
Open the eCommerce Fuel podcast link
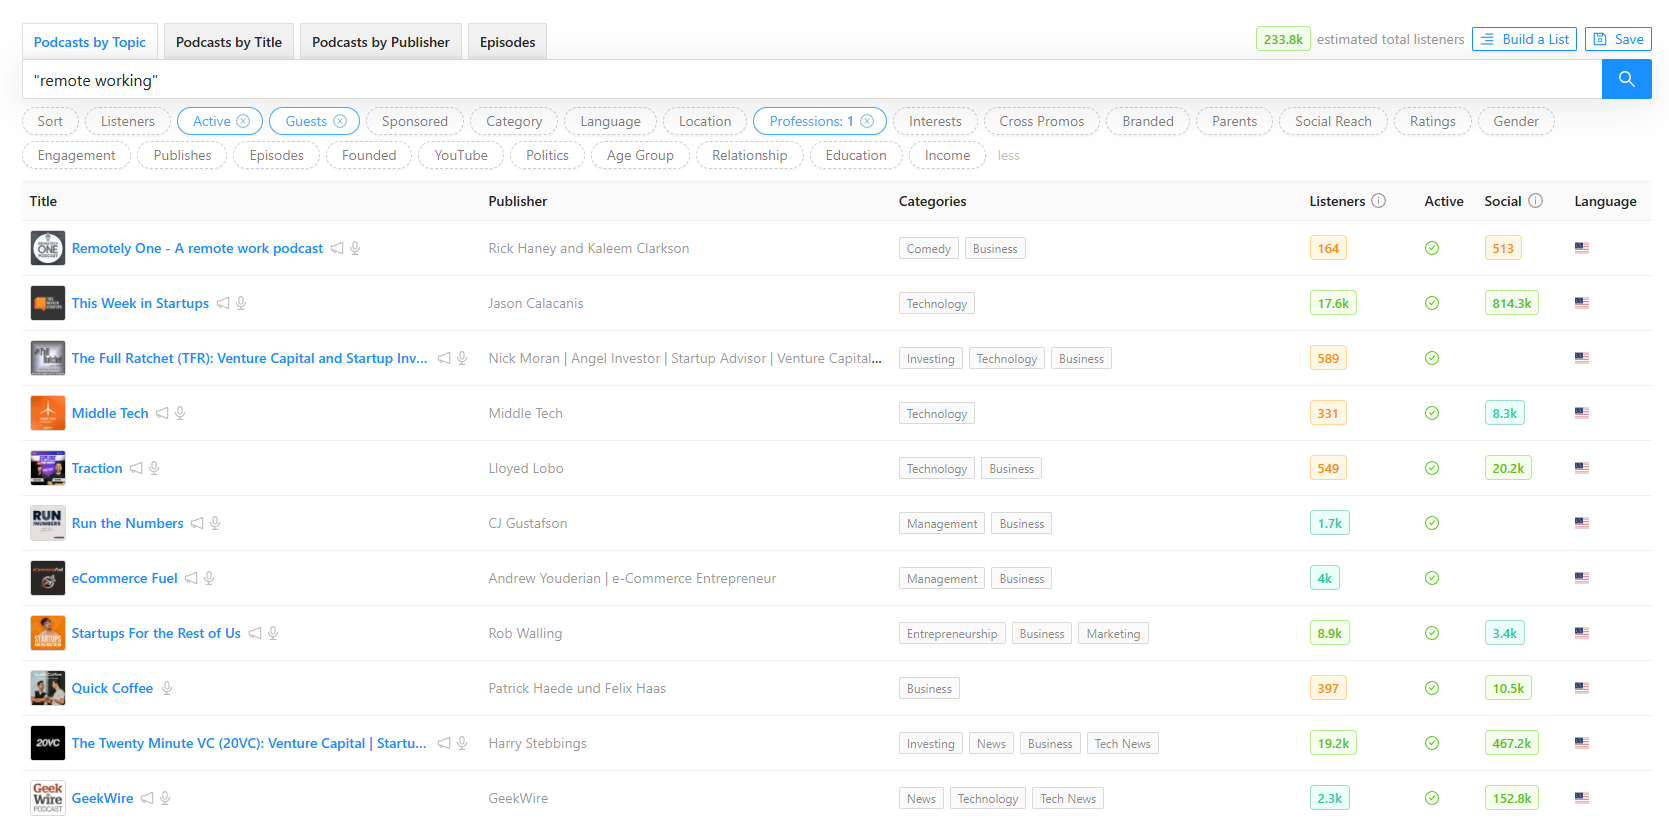click(124, 578)
